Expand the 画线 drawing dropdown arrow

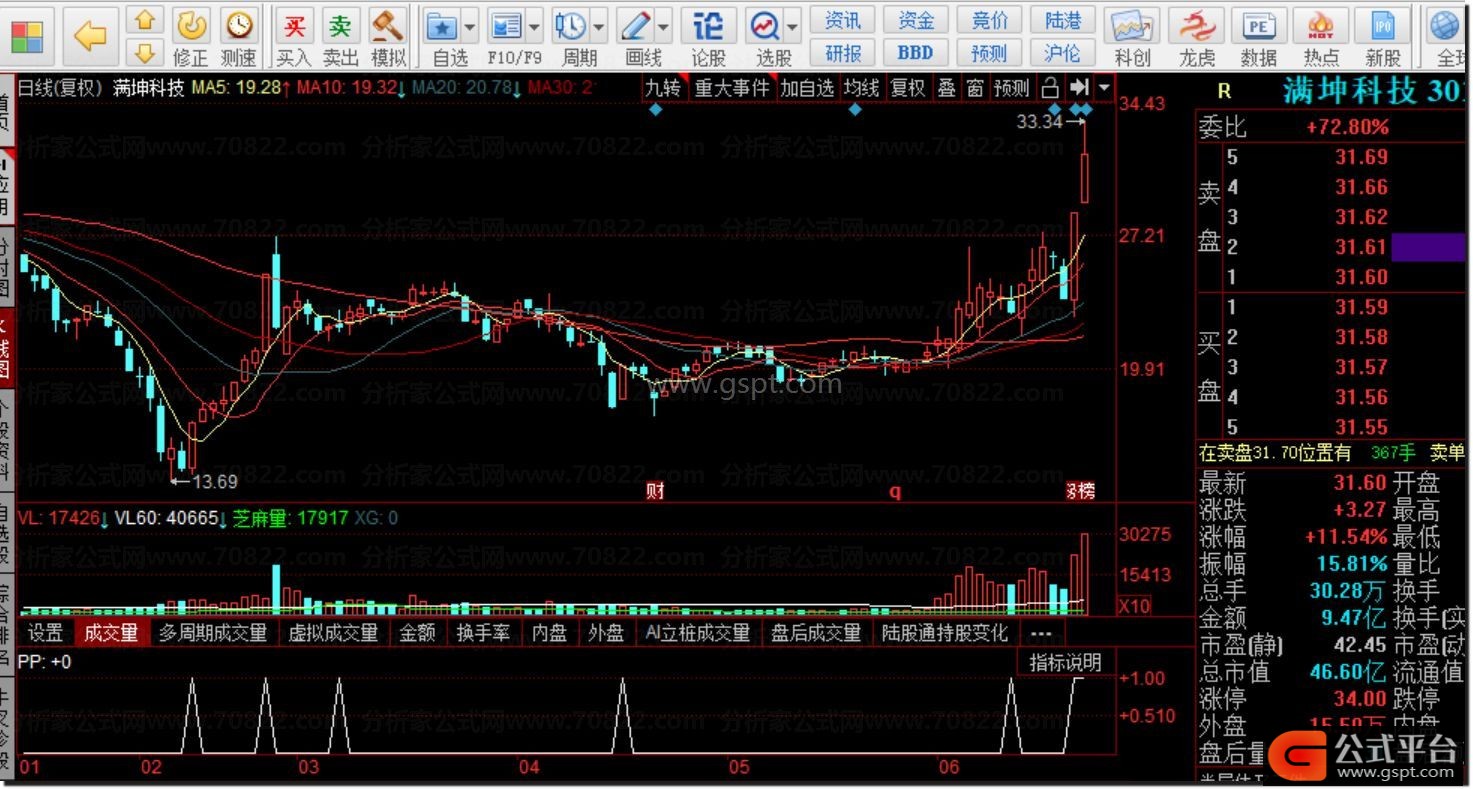tap(664, 26)
